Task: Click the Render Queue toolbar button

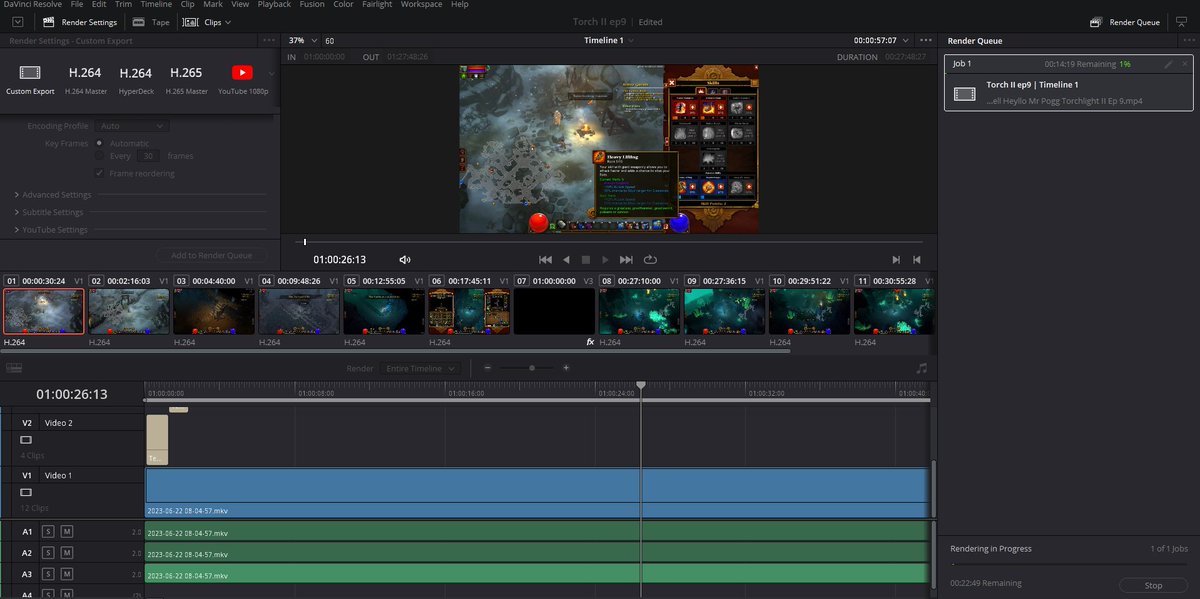Action: [1125, 21]
